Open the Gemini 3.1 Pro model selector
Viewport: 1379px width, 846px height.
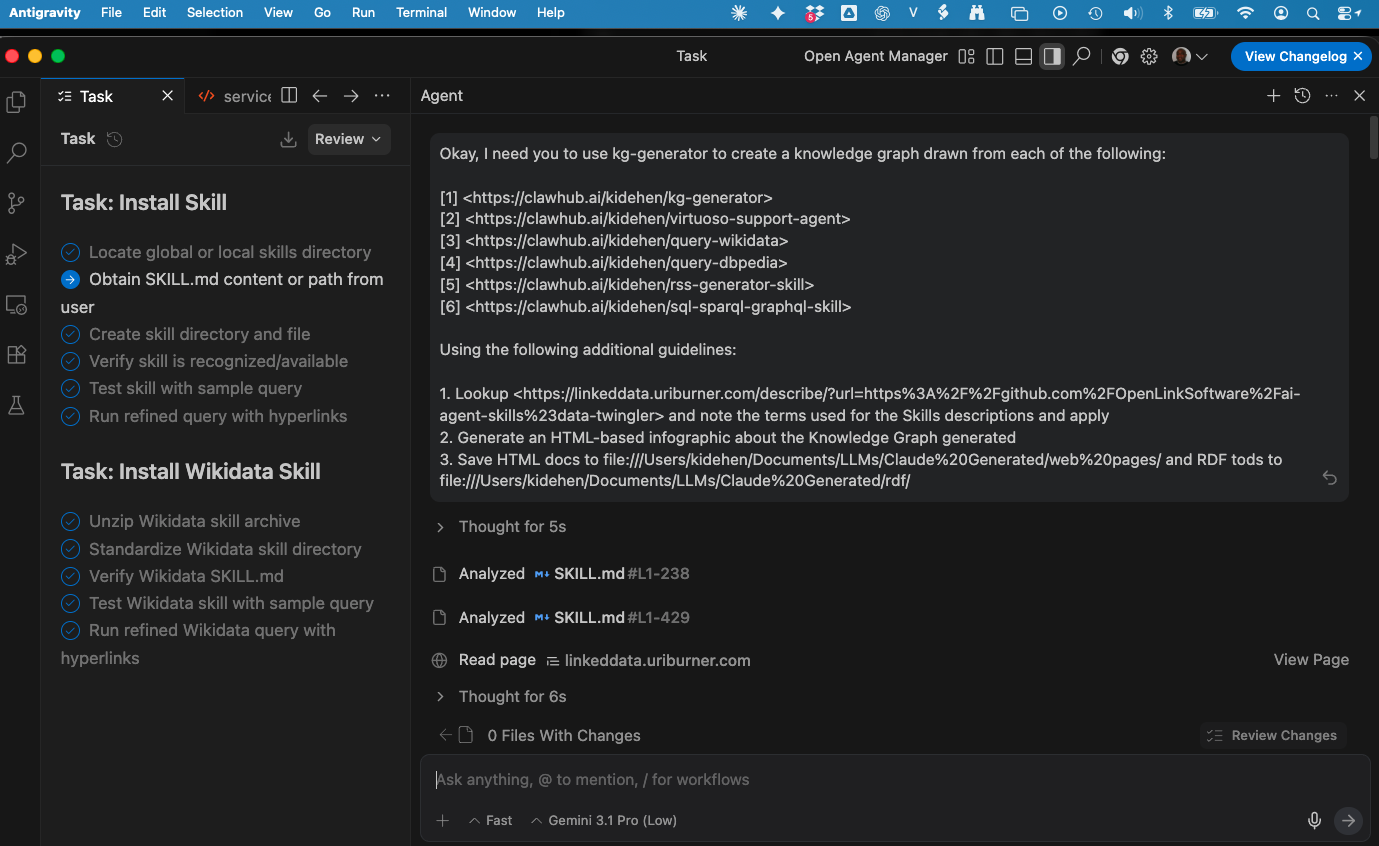pyautogui.click(x=604, y=820)
